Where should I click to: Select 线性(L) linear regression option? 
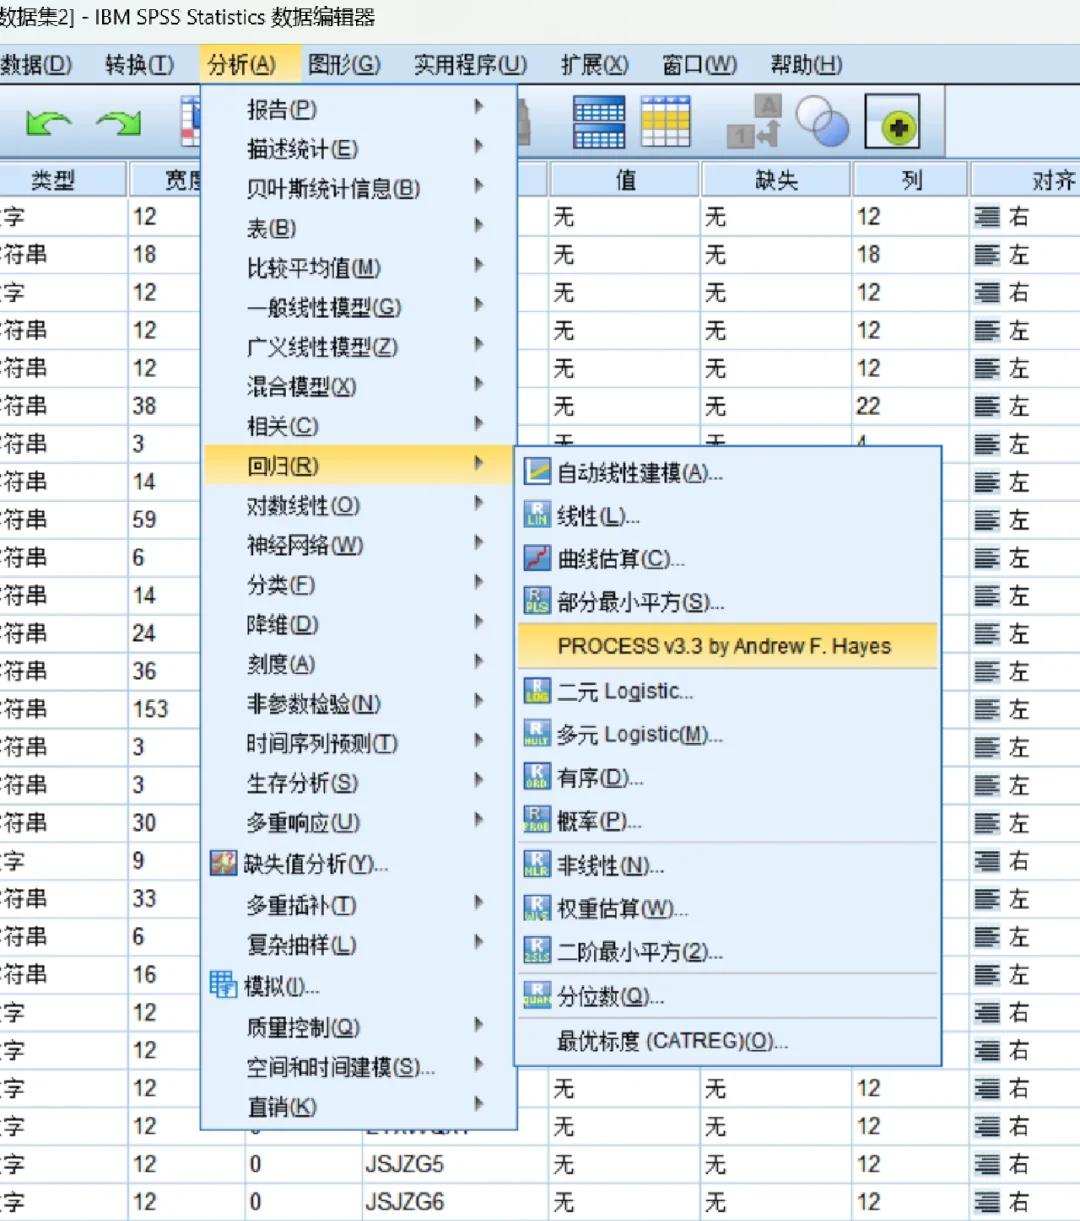coord(598,517)
